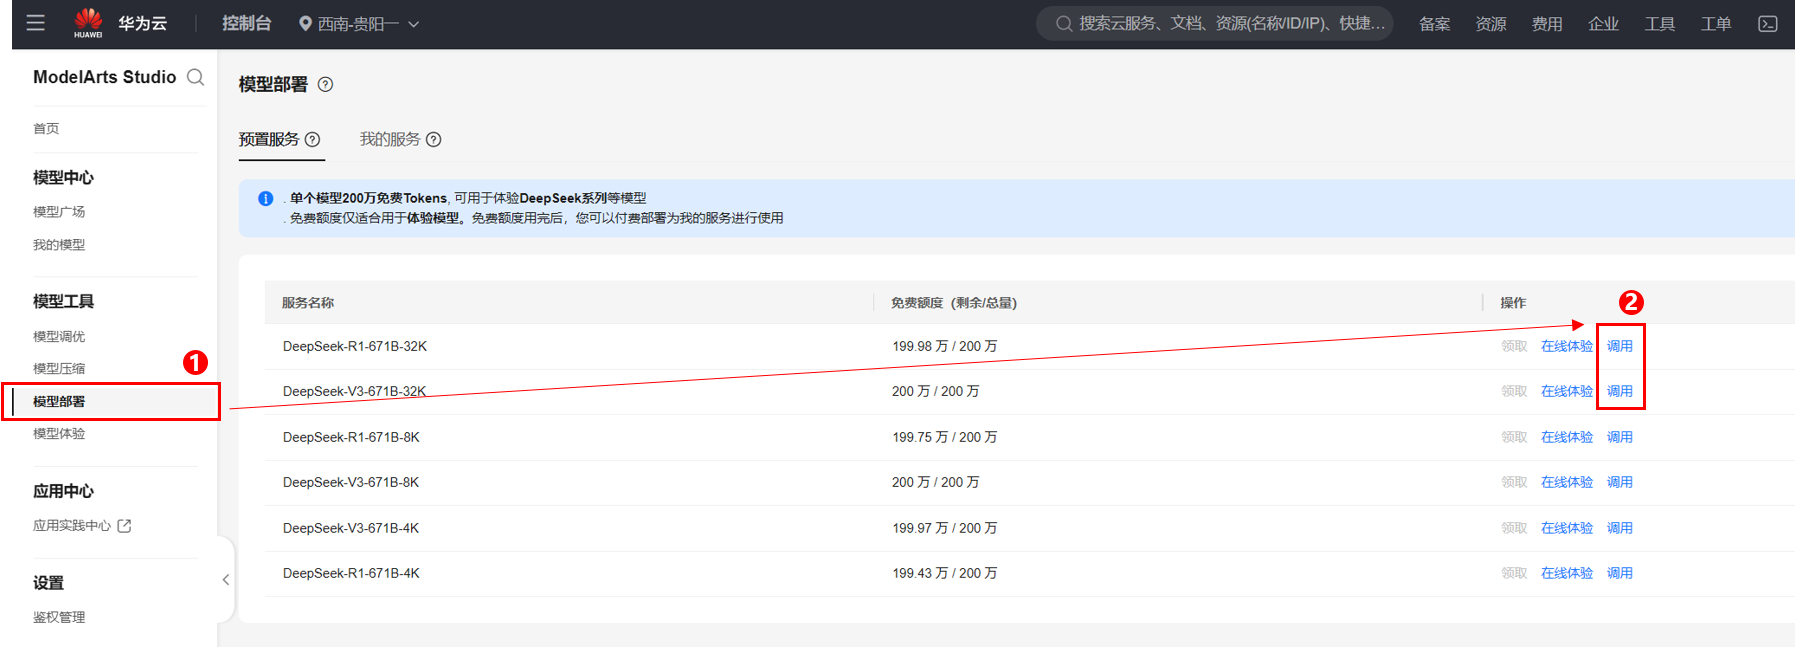Open 鉴权管理 under settings

59,617
